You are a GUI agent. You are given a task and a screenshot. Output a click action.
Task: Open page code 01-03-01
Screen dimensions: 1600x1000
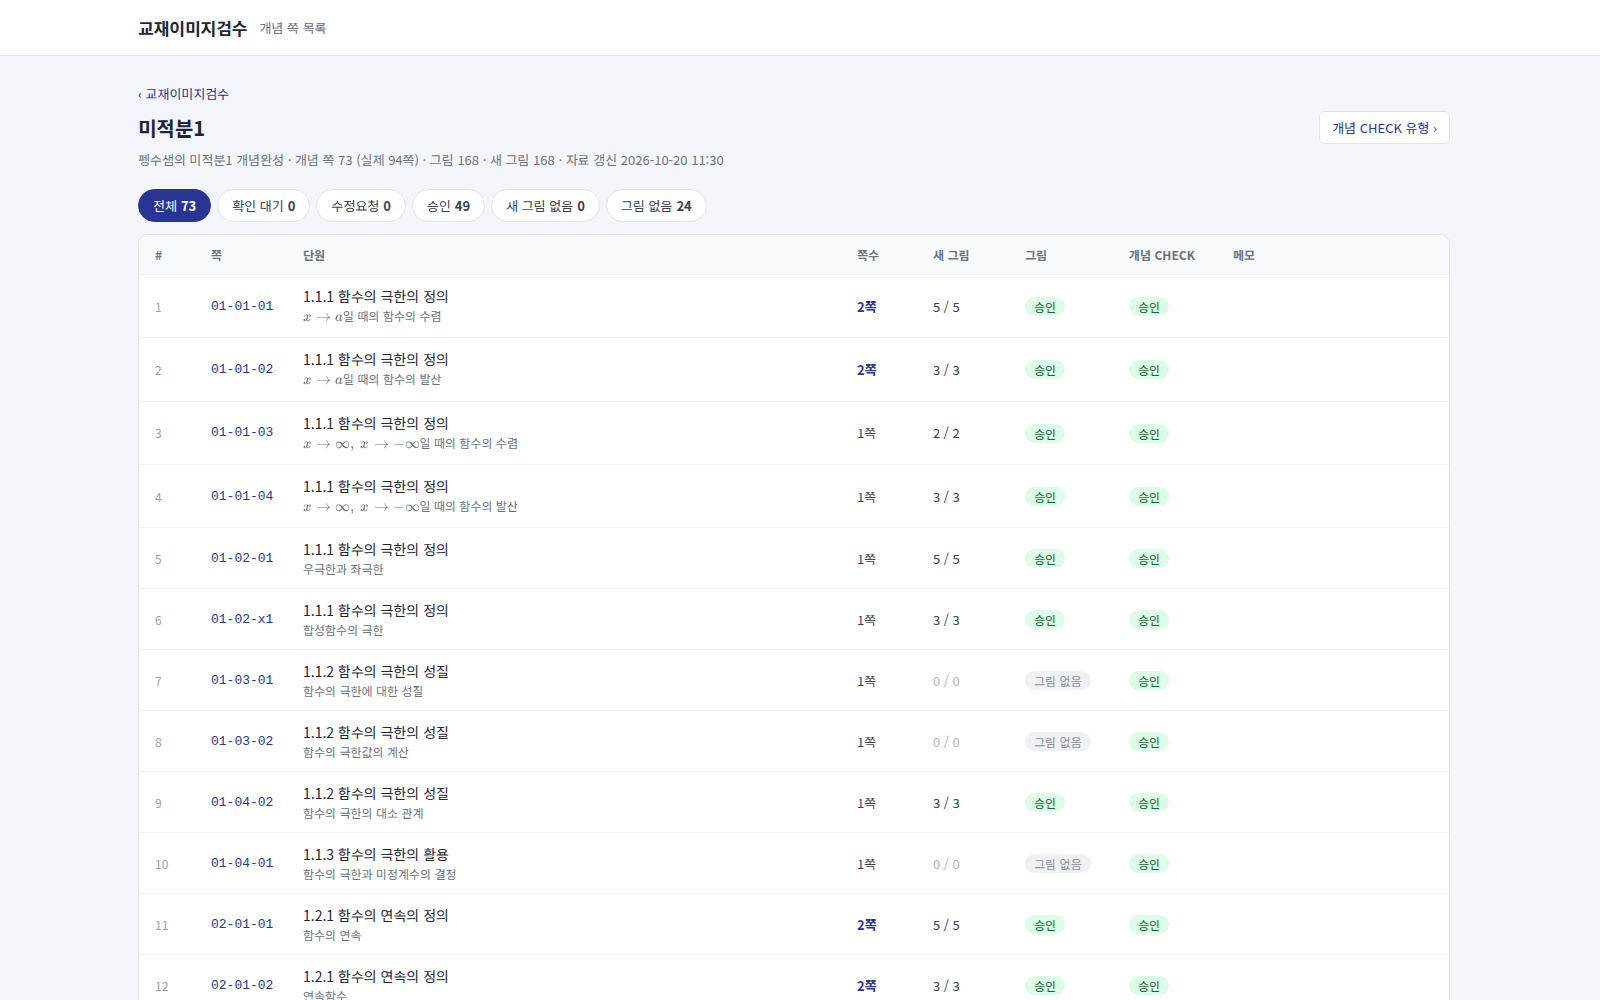242,680
